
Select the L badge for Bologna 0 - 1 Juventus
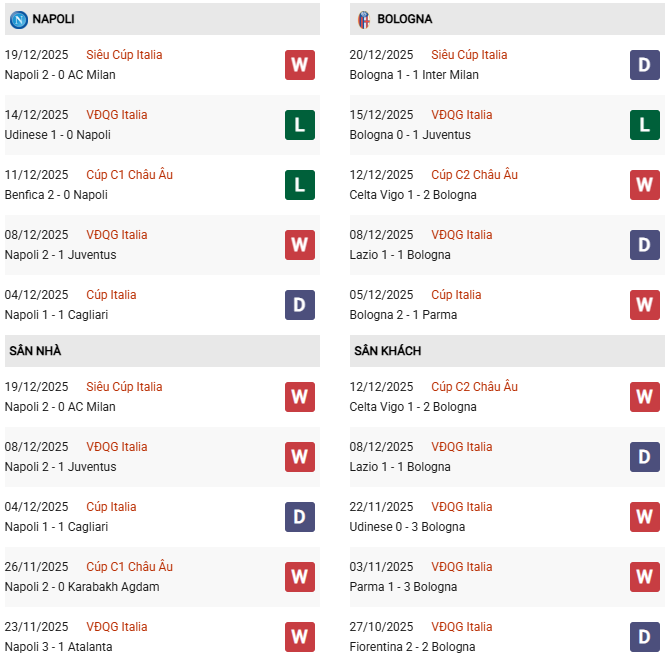tap(644, 125)
